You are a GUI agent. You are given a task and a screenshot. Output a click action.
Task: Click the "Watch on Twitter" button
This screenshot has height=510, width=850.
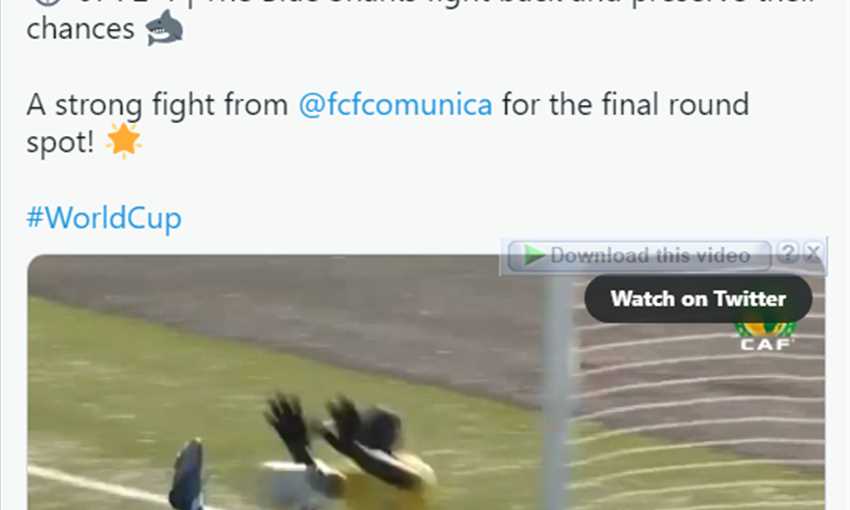point(698,299)
